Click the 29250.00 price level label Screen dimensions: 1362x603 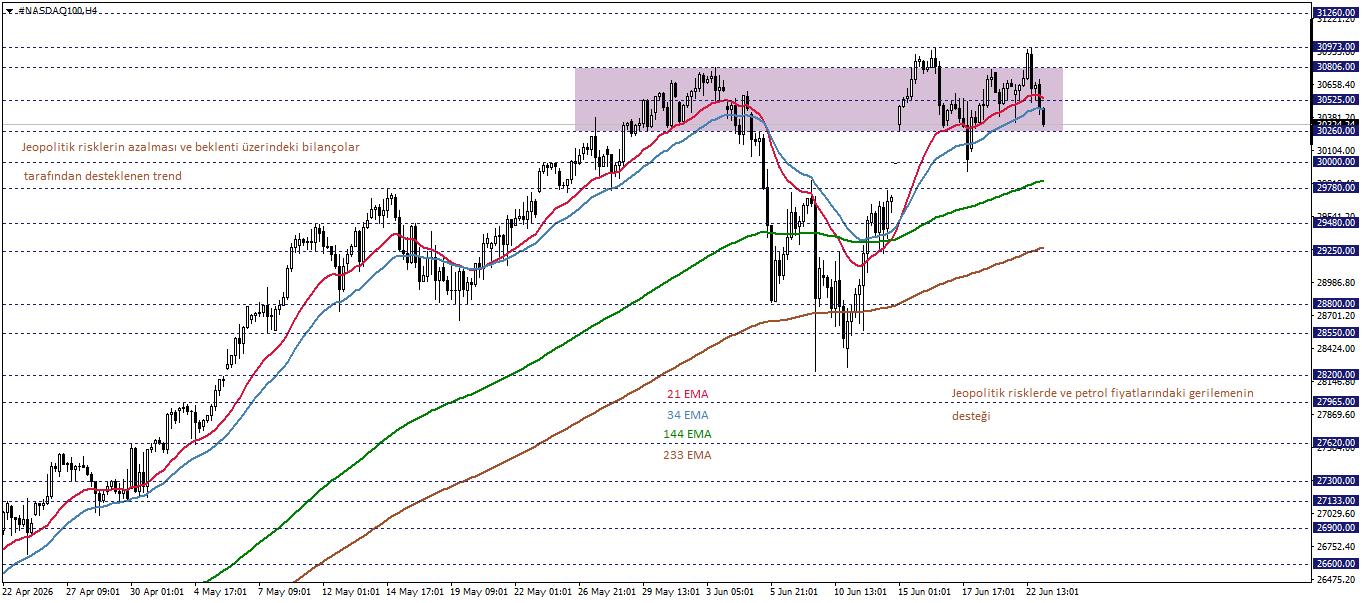click(1336, 251)
